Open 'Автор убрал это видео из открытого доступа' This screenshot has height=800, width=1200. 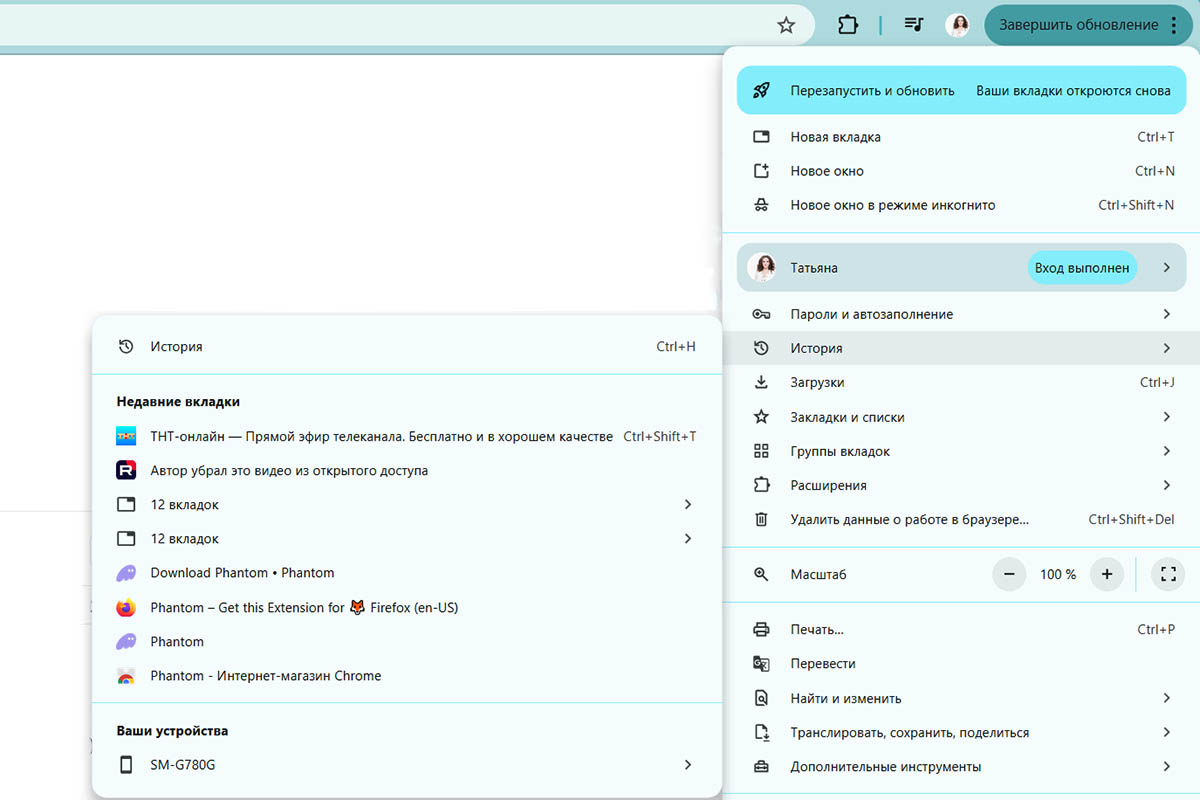click(x=406, y=470)
